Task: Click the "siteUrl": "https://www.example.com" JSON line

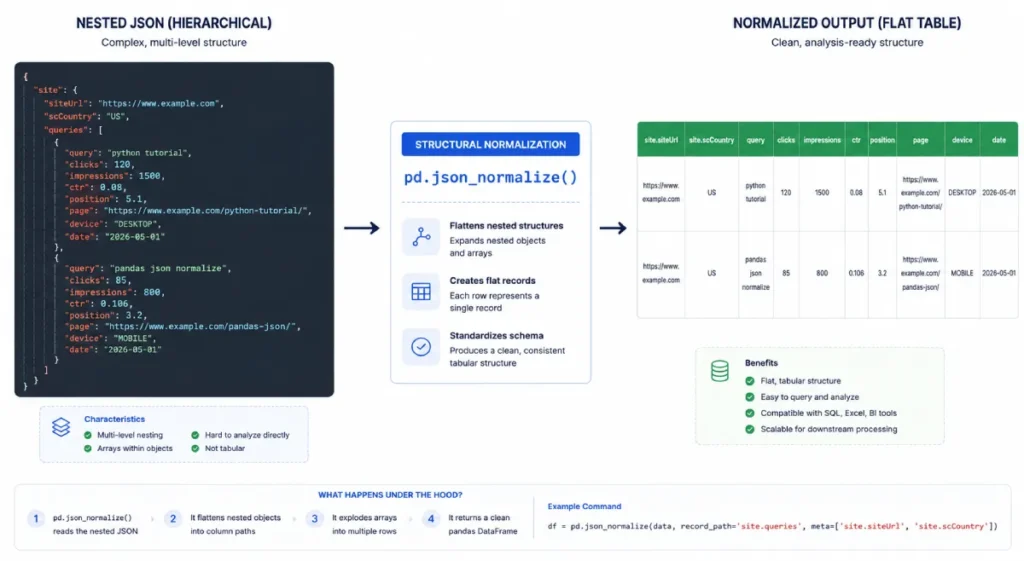Action: tap(134, 103)
